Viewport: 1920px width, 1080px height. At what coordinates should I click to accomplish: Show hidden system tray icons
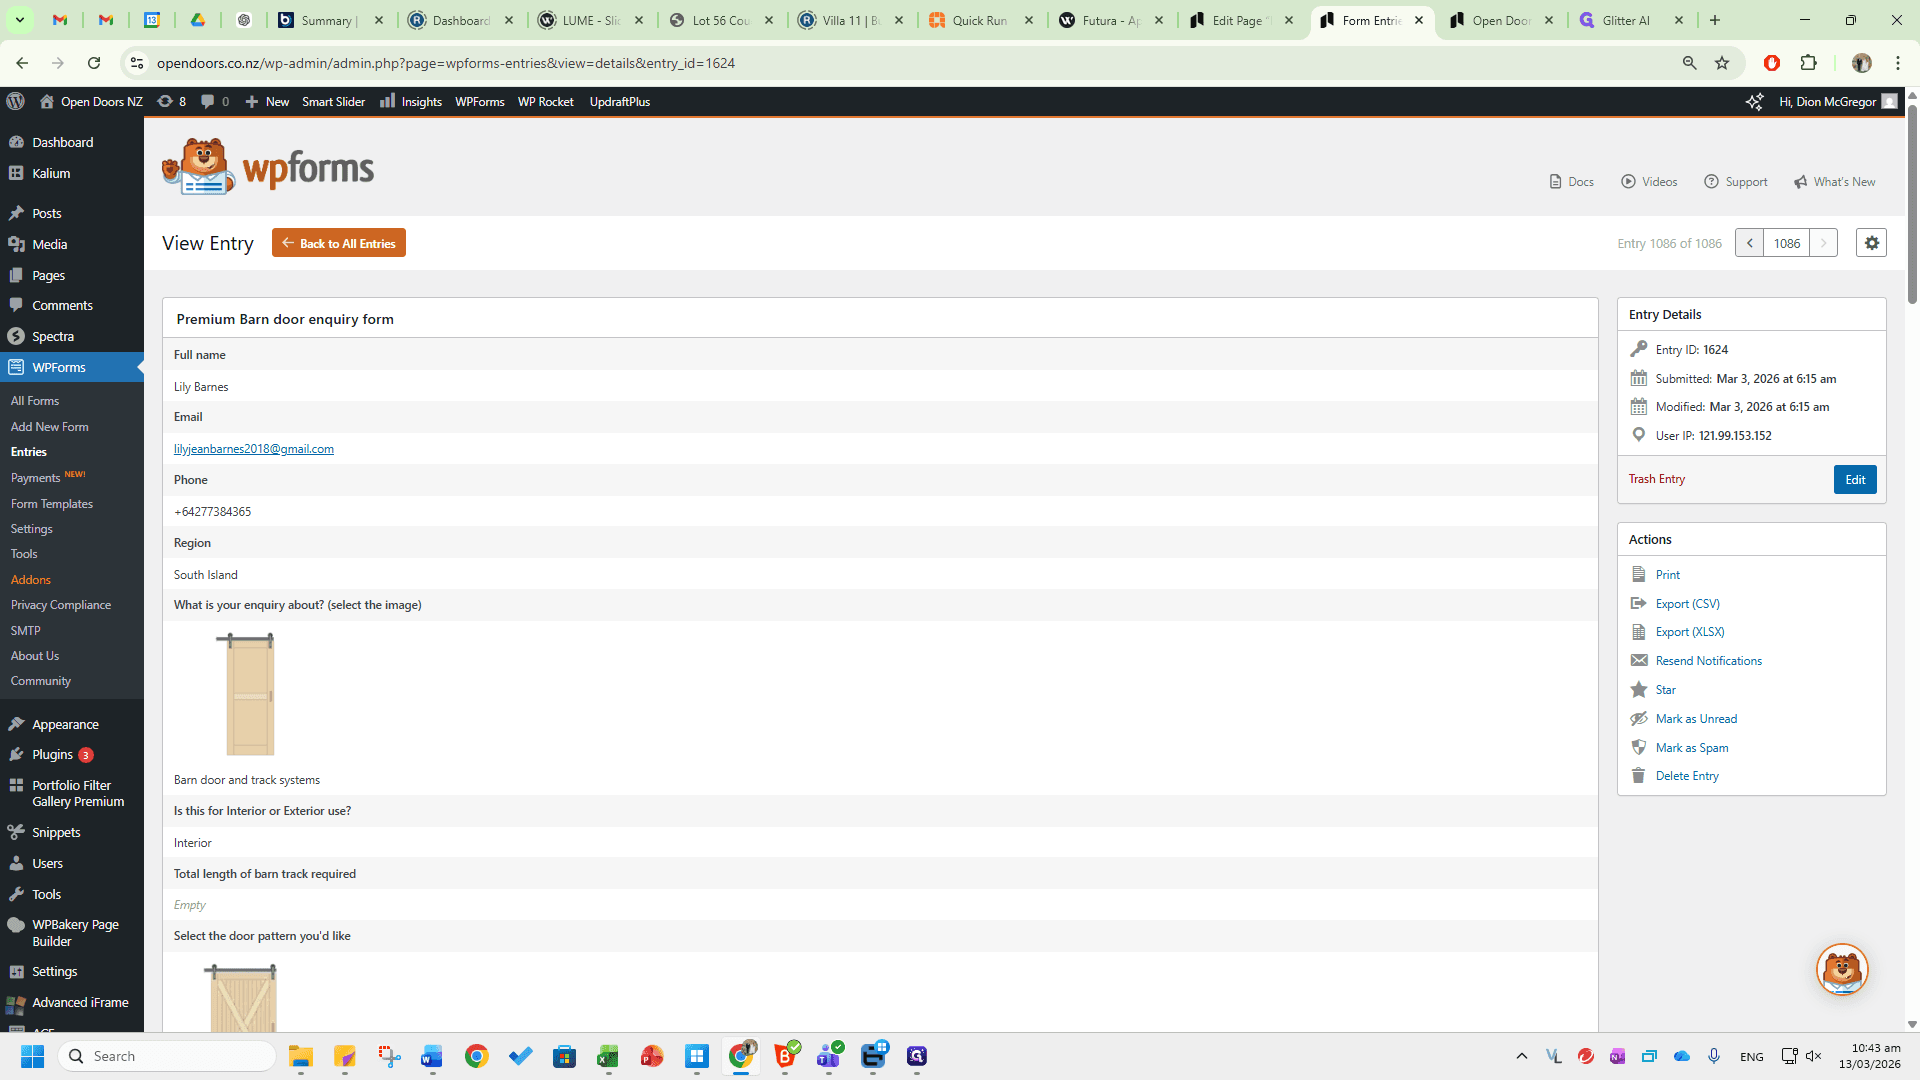coord(1521,1056)
